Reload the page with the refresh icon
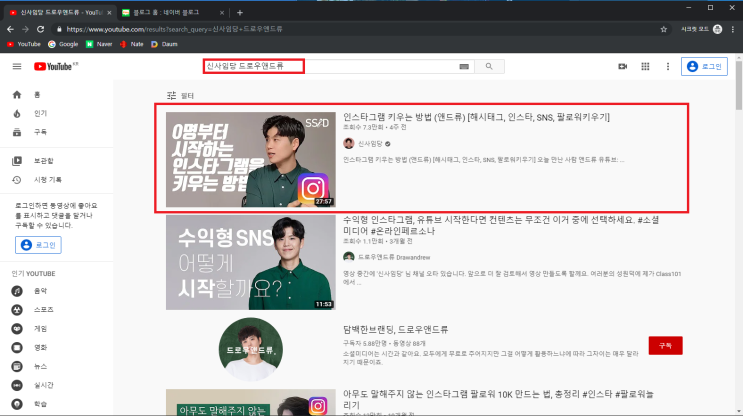Screen dimensions: 743x416 coord(41,29)
